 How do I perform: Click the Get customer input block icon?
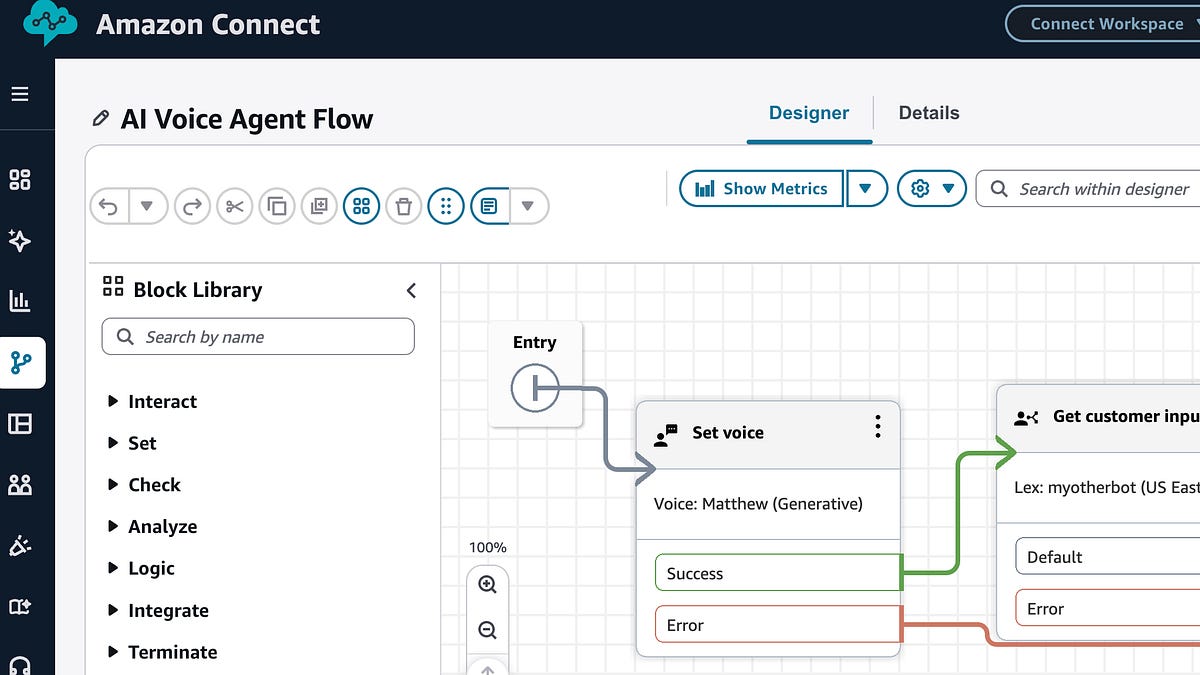pos(1026,418)
